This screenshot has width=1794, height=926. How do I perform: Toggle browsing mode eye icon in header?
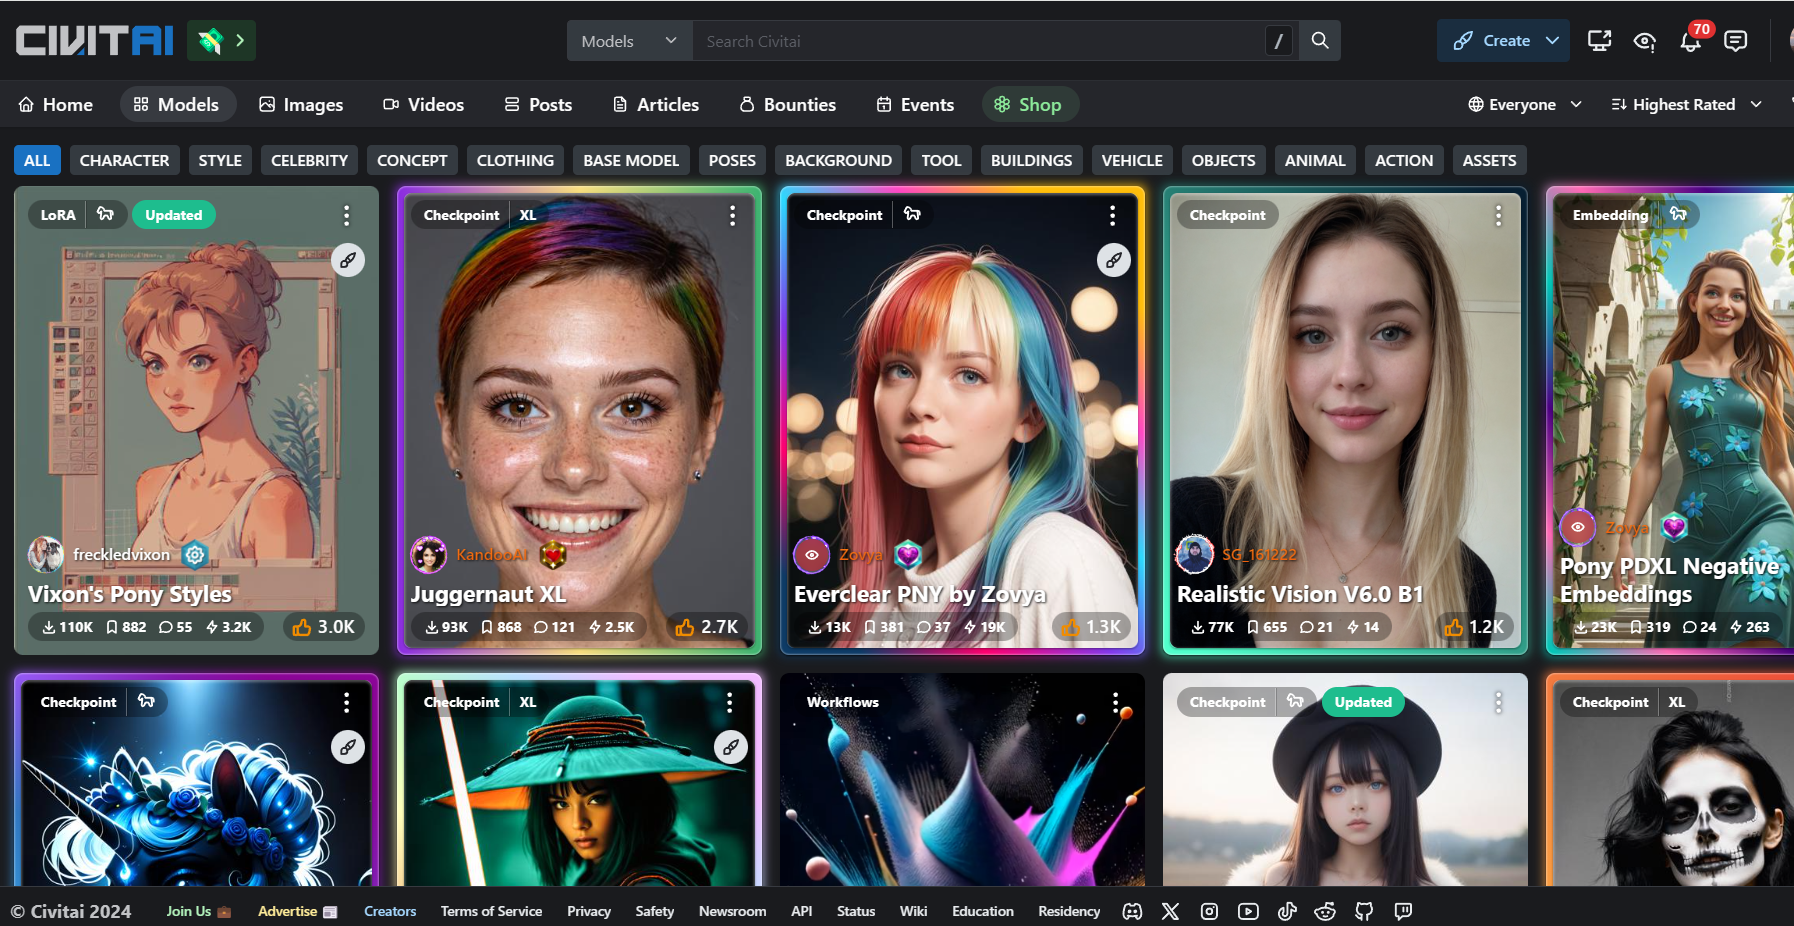(1644, 41)
